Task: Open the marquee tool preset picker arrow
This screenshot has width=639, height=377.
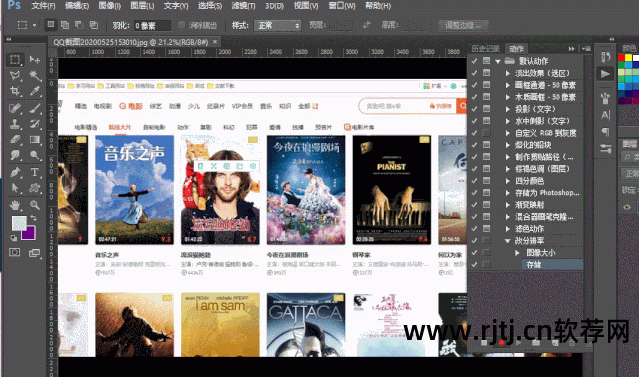Action: (34, 25)
